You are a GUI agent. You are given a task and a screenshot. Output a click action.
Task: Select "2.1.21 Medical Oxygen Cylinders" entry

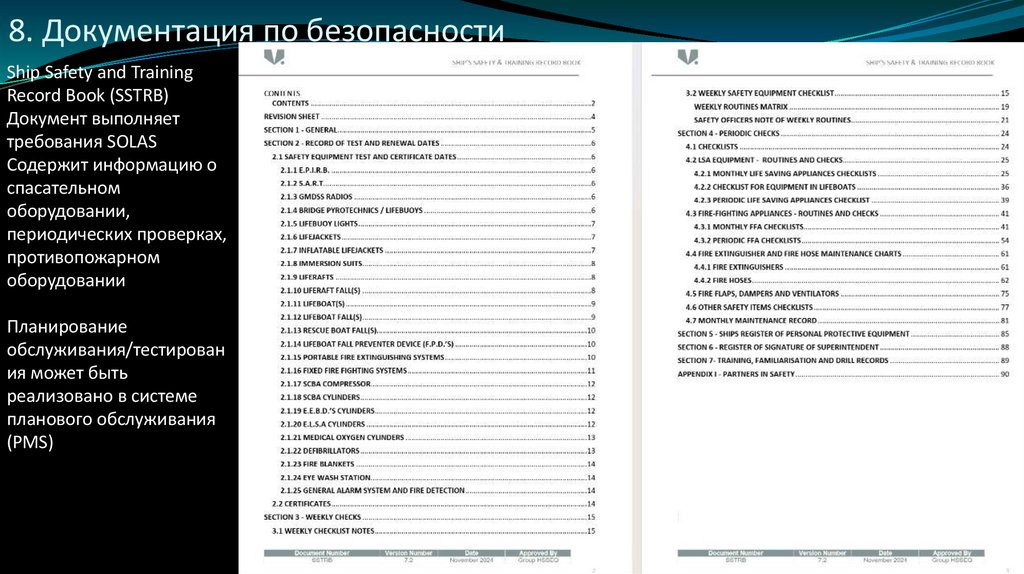(x=438, y=438)
